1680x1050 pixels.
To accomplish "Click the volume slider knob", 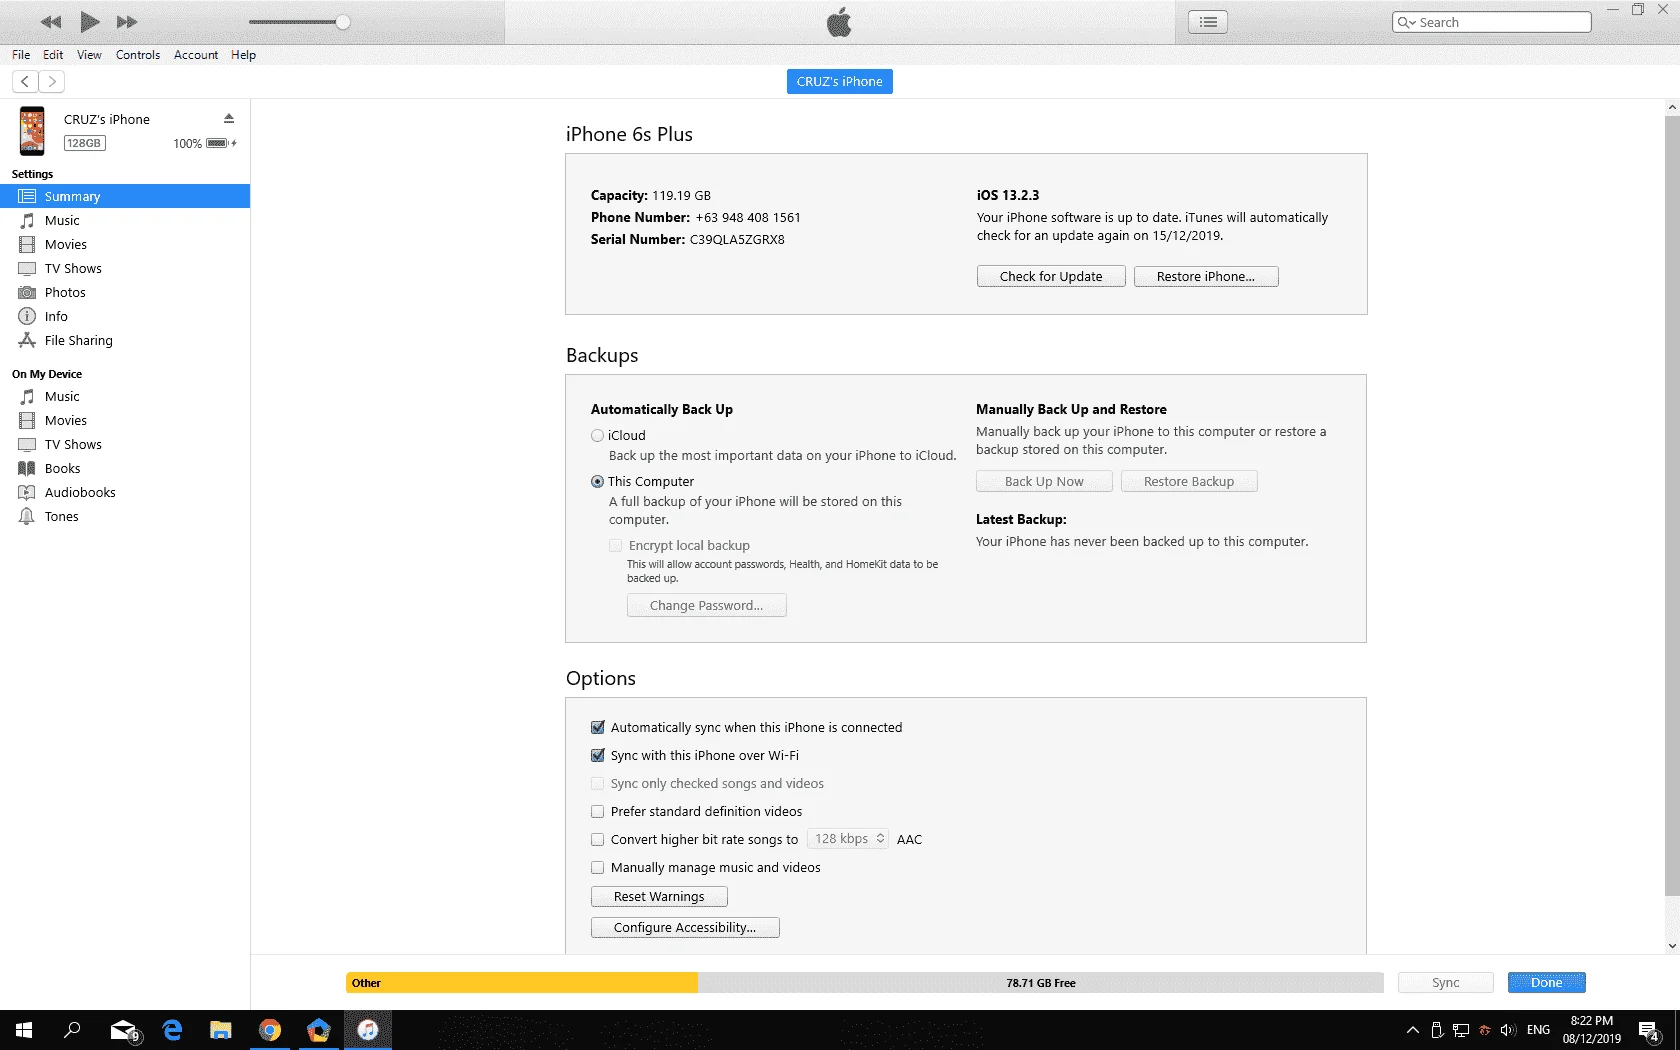I will pos(343,22).
